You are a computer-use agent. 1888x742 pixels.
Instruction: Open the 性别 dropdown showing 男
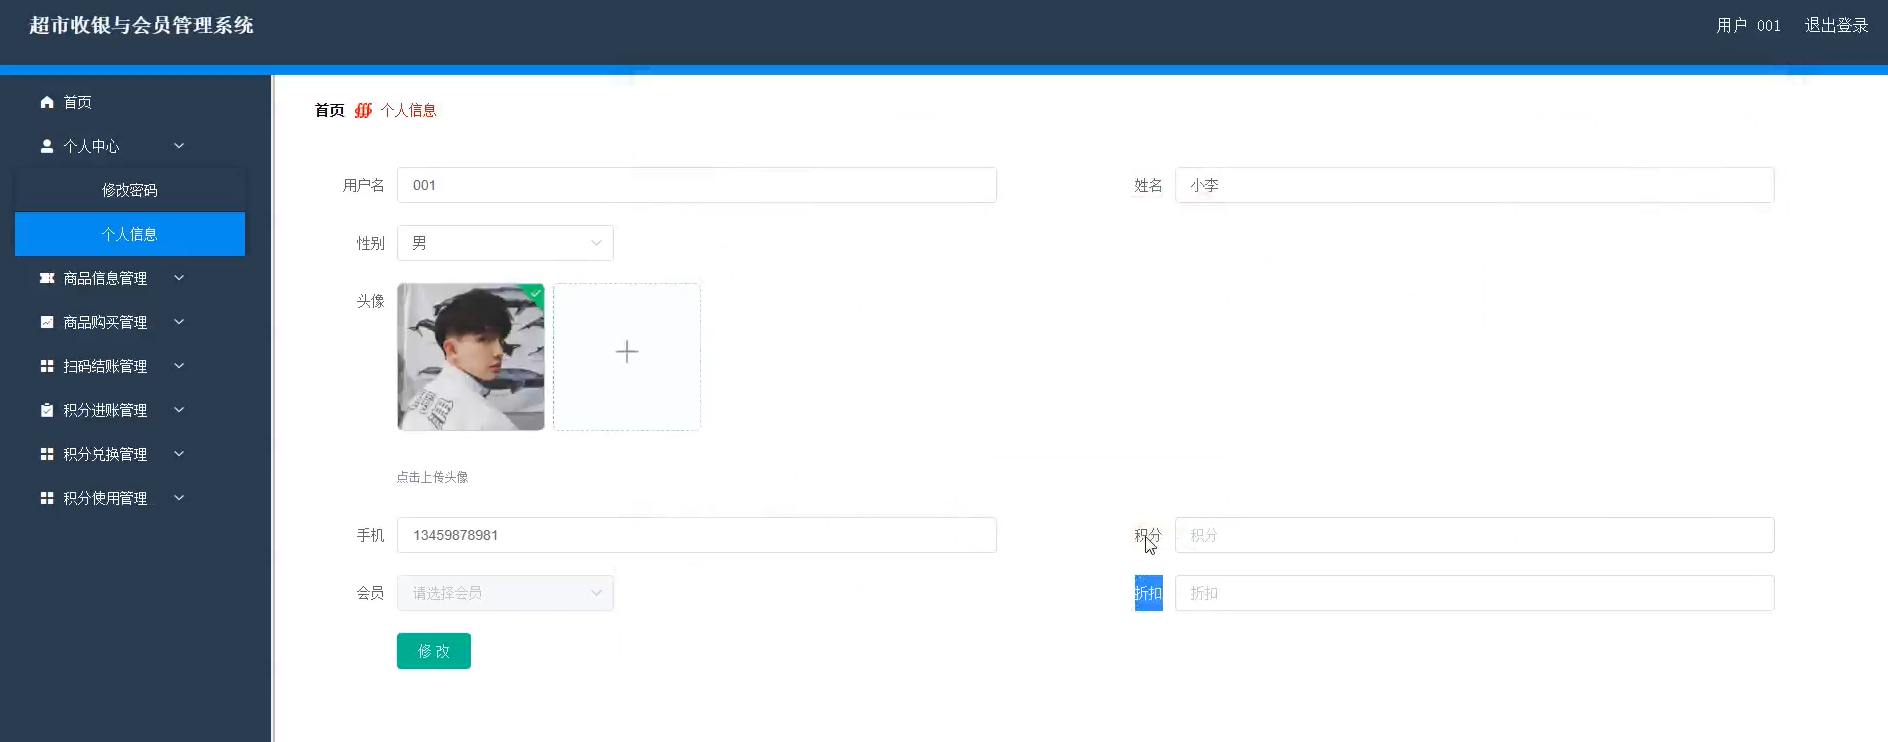point(505,243)
